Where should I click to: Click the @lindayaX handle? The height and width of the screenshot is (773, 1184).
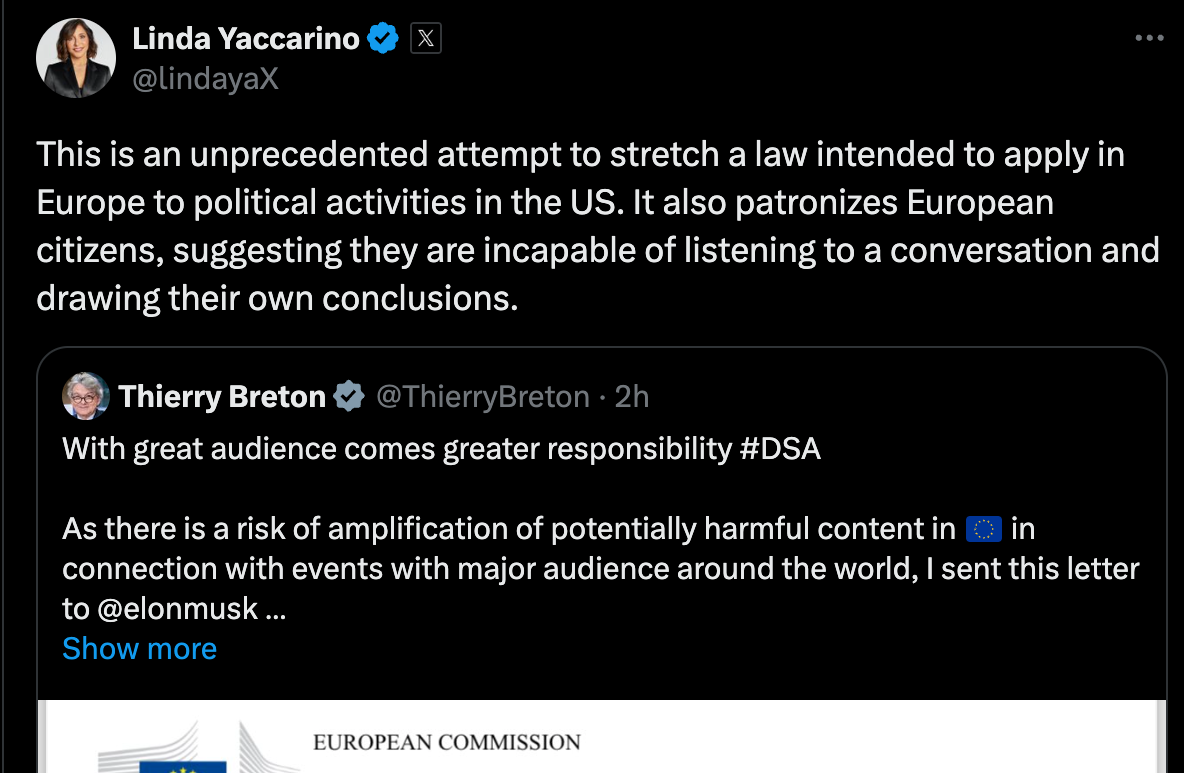tap(204, 77)
